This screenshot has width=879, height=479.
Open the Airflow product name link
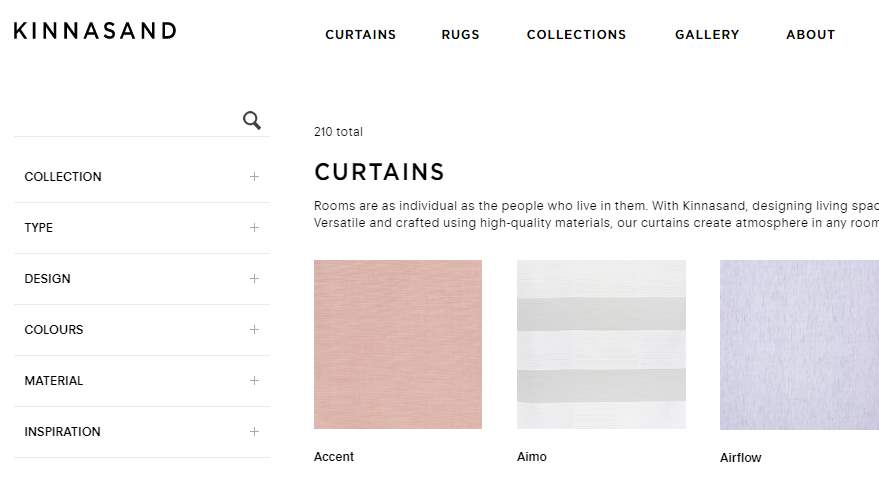click(x=741, y=458)
